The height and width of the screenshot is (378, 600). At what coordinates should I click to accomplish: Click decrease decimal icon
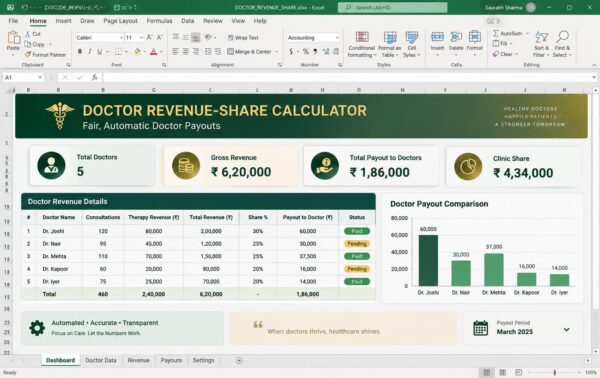coord(336,51)
